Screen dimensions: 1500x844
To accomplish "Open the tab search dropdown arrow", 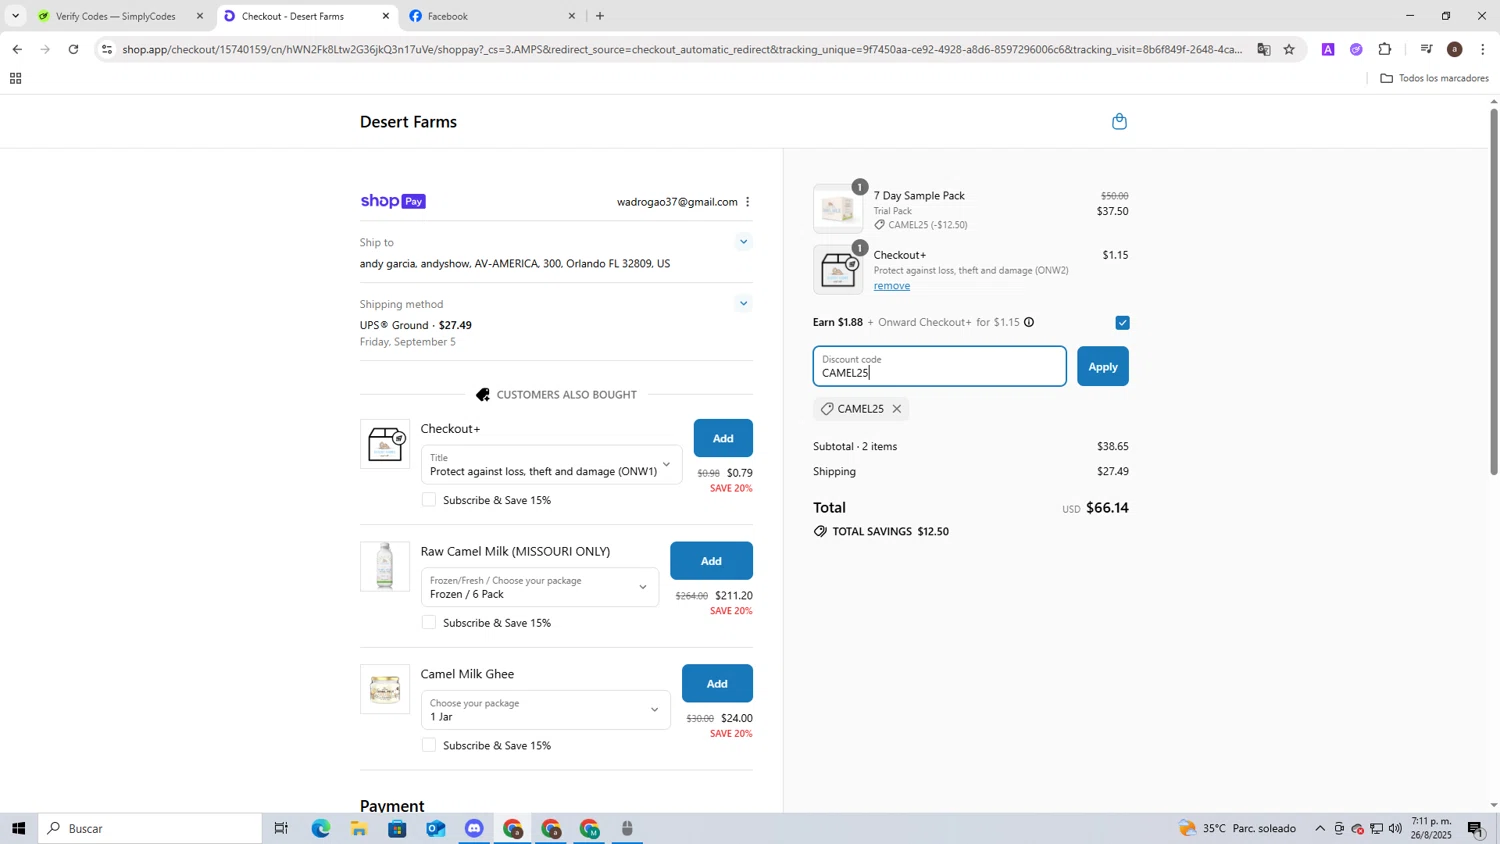I will coord(15,16).
